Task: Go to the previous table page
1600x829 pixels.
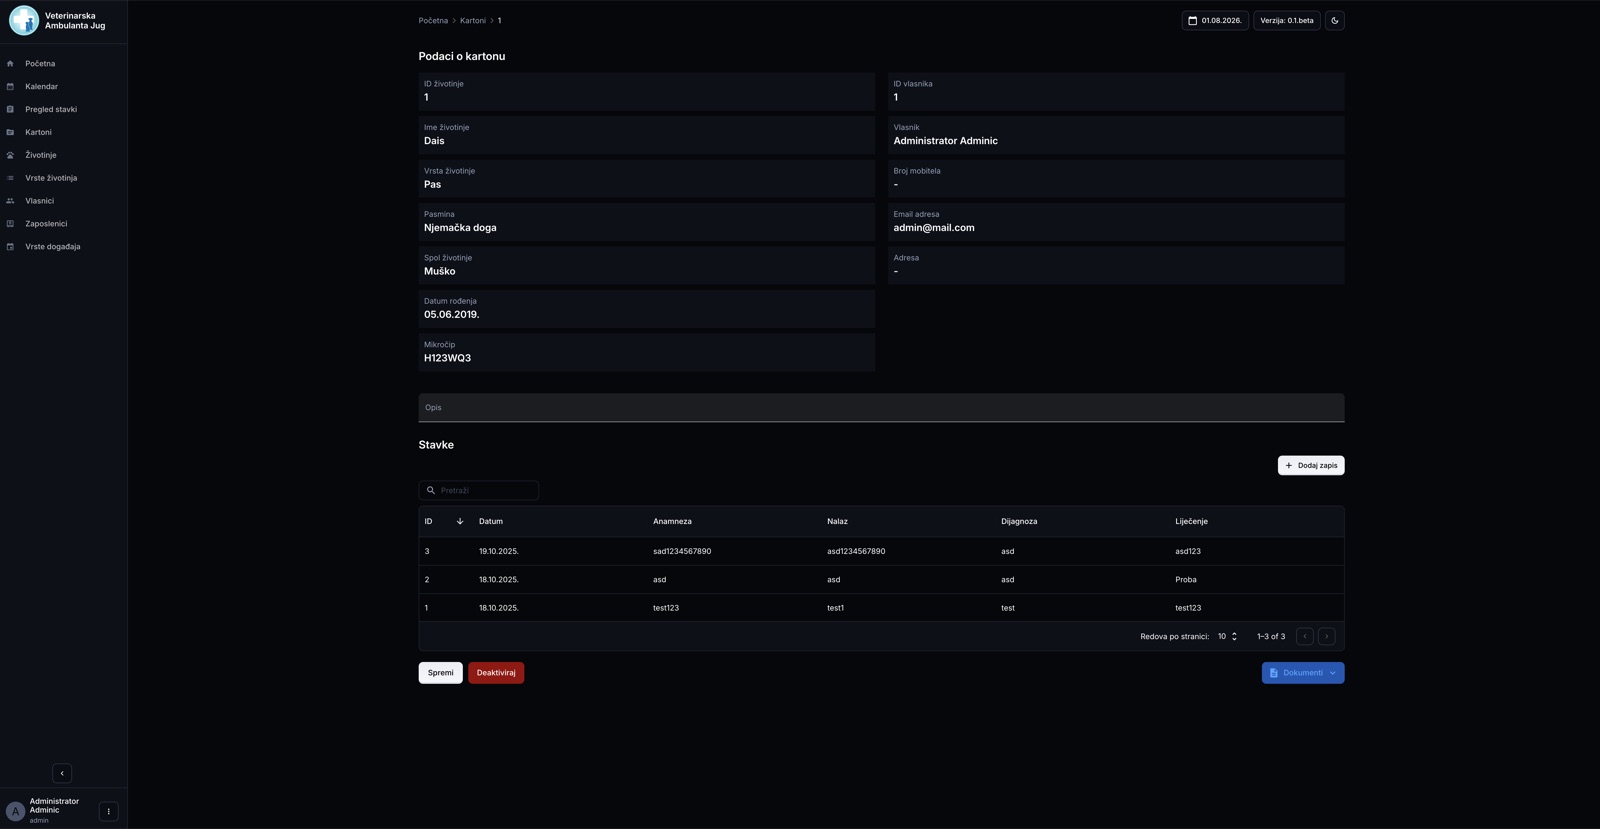Action: [1305, 636]
